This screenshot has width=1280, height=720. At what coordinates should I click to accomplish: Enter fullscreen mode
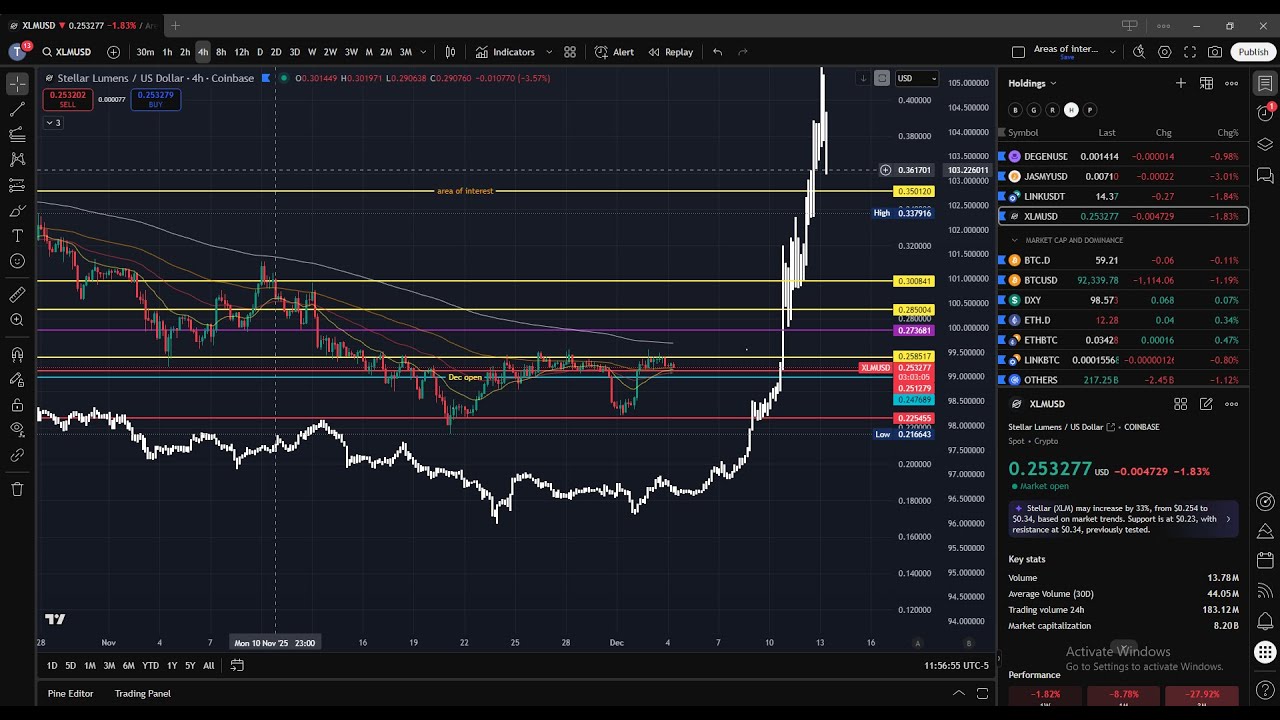[x=1190, y=52]
